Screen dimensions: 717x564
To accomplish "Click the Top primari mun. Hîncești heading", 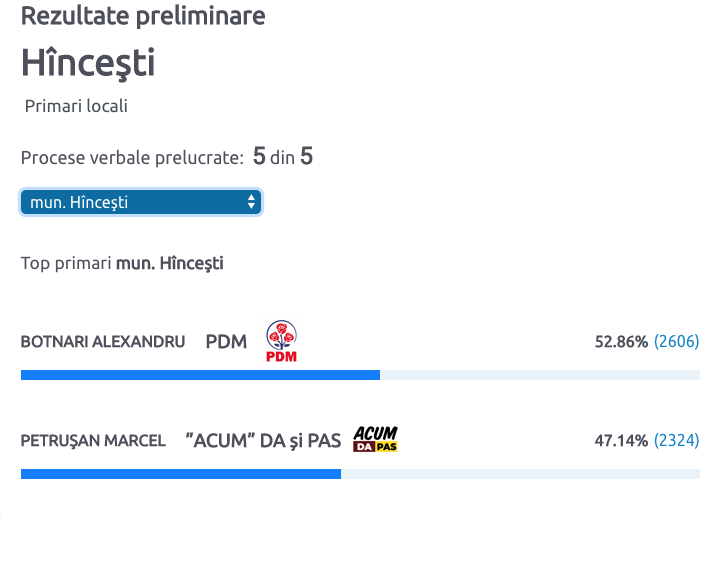I will tap(122, 263).
